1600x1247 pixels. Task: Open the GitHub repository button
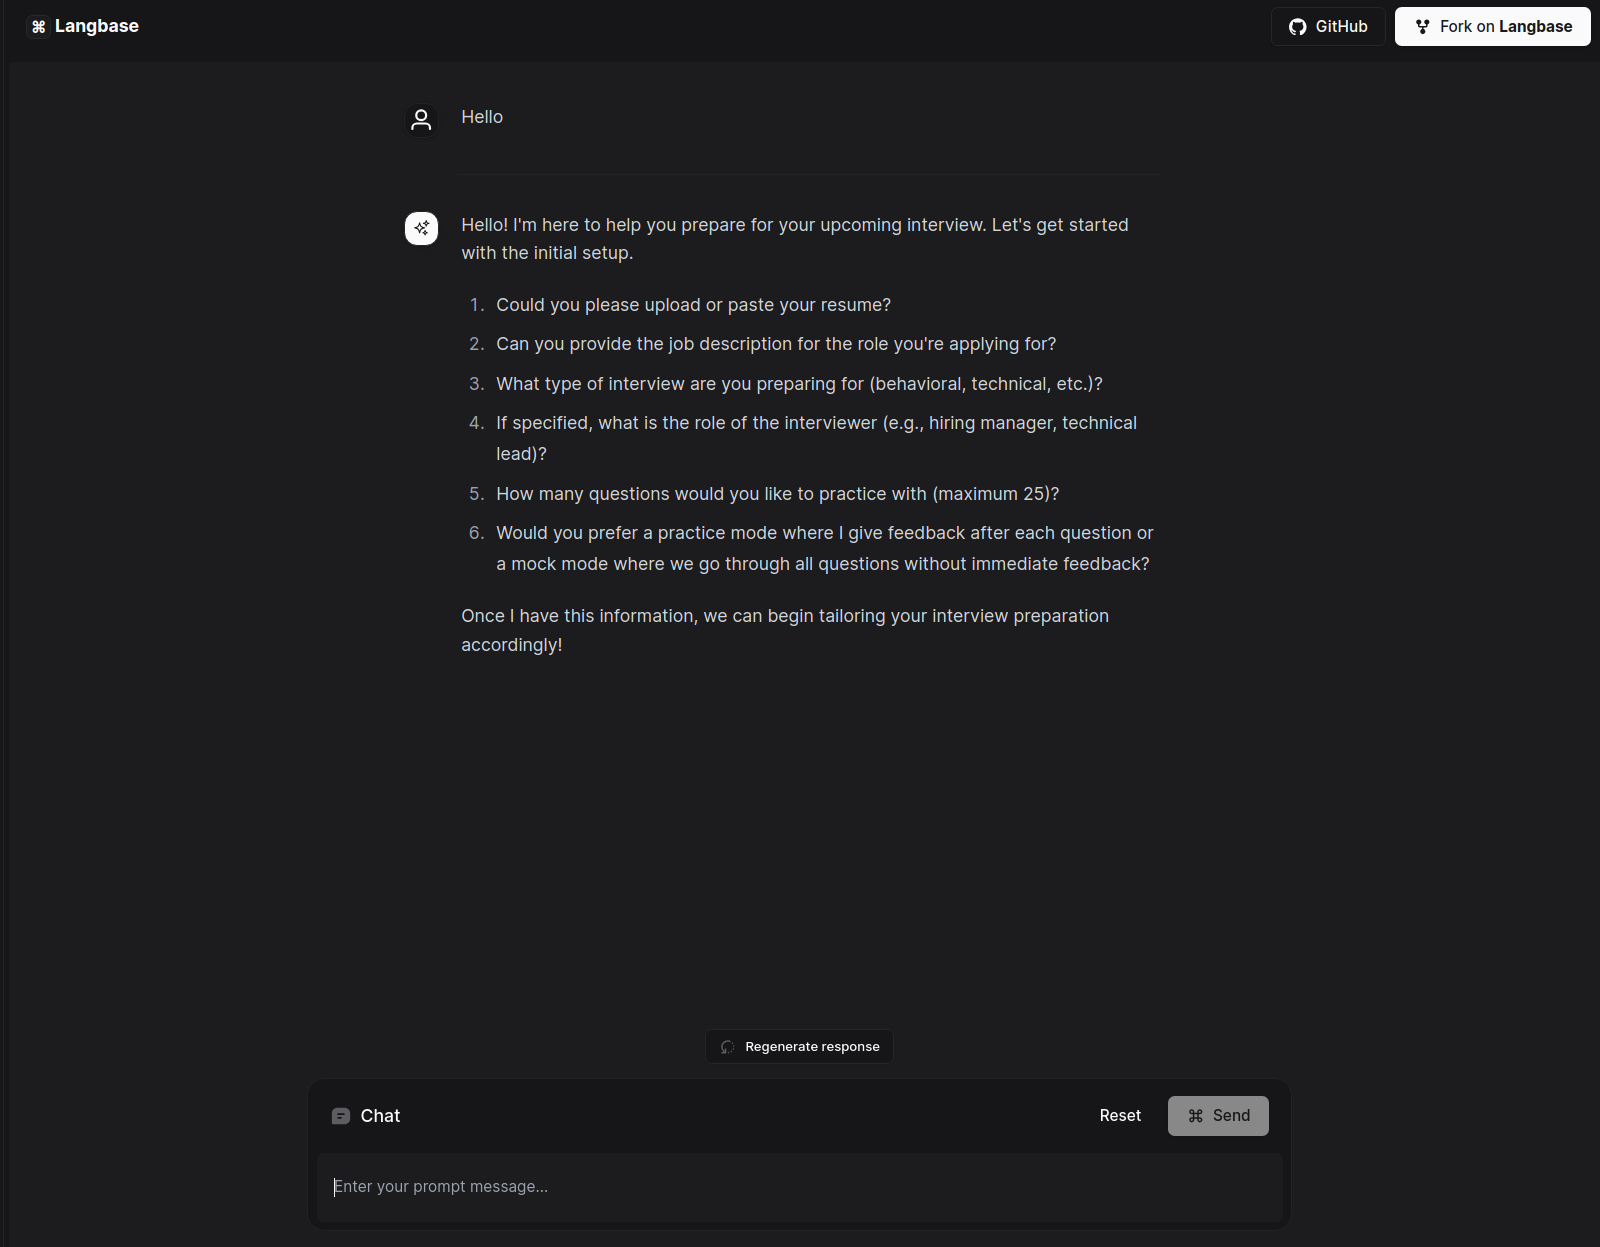(x=1328, y=27)
